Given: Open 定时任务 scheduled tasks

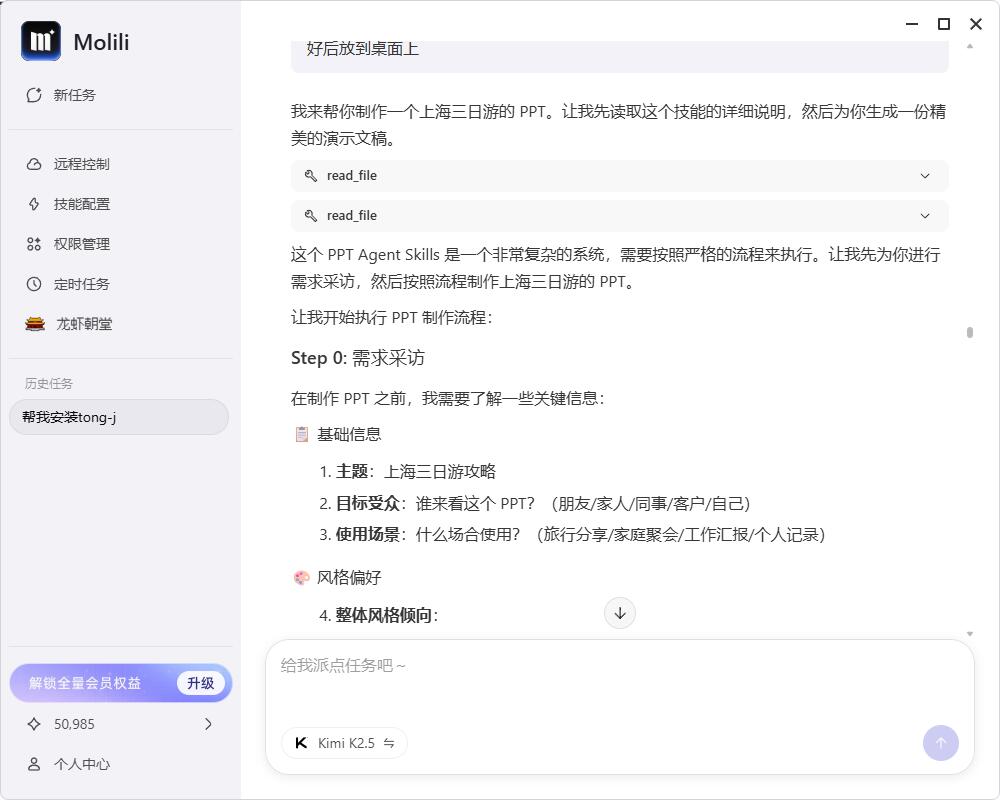Looking at the screenshot, I should coord(81,284).
